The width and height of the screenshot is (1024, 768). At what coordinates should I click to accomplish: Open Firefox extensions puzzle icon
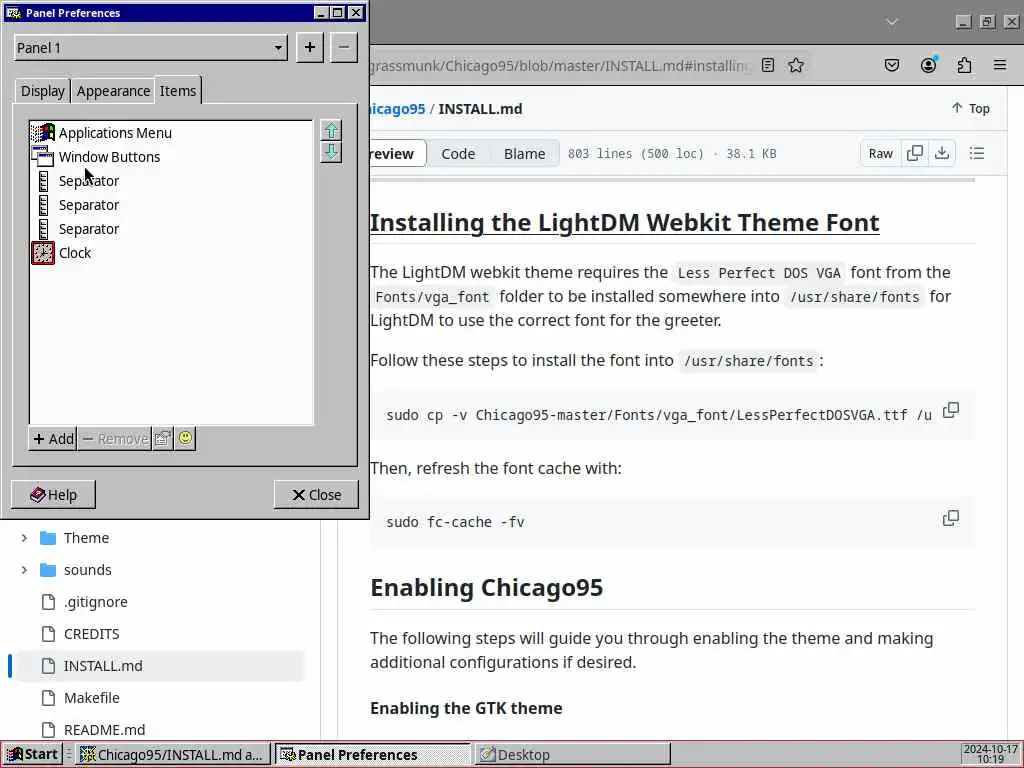964,65
